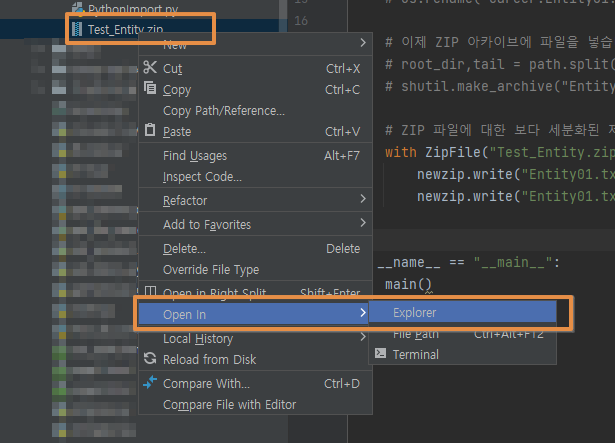This screenshot has height=443, width=615.
Task: Select Find Usages menu entry
Action: (x=255, y=156)
